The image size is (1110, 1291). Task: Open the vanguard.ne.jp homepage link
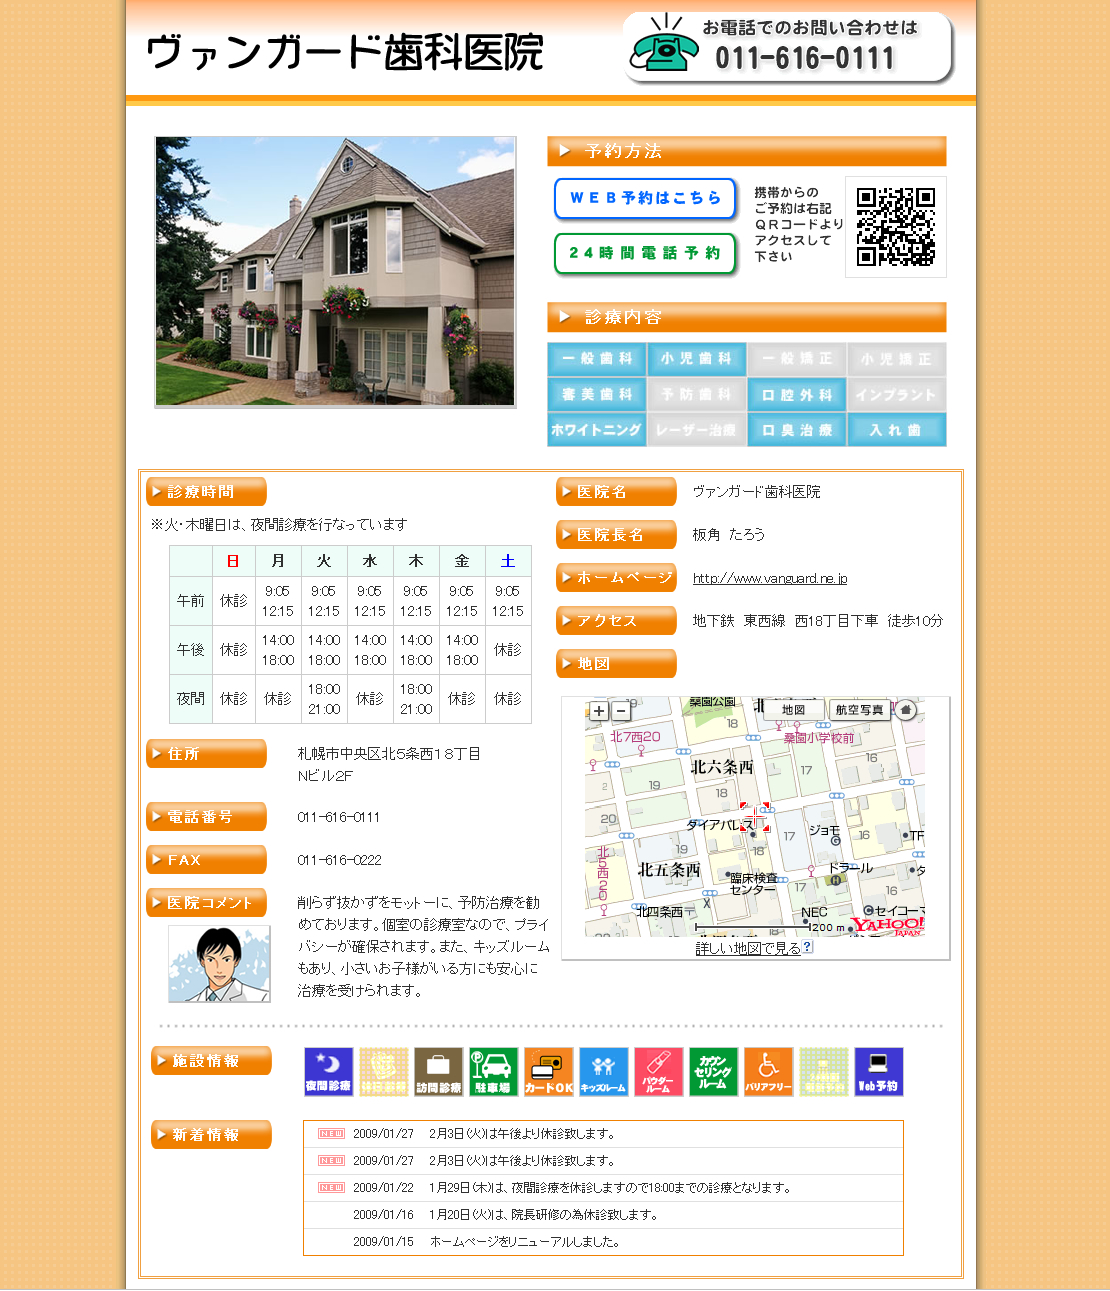(769, 578)
